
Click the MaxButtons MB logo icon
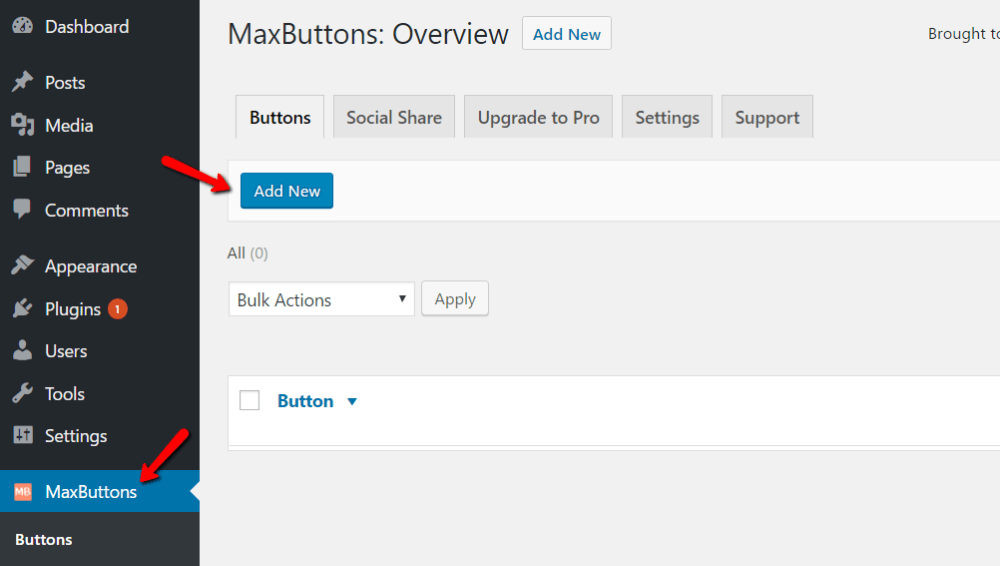click(22, 492)
